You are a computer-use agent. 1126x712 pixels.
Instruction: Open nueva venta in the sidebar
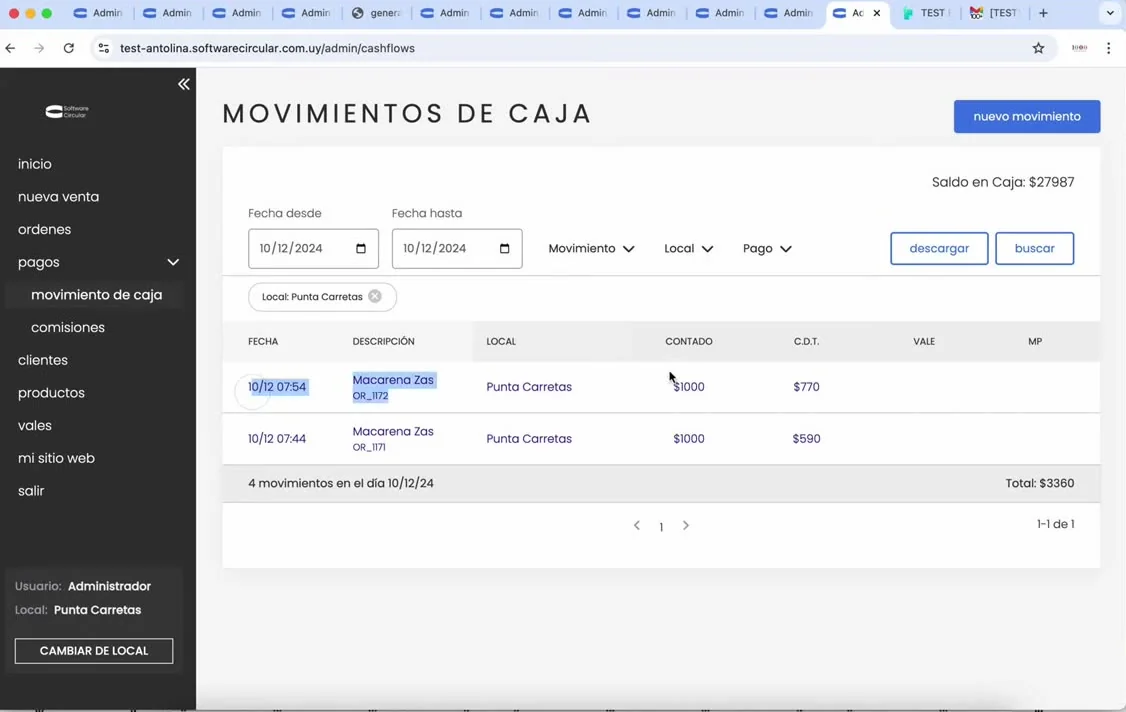click(58, 197)
